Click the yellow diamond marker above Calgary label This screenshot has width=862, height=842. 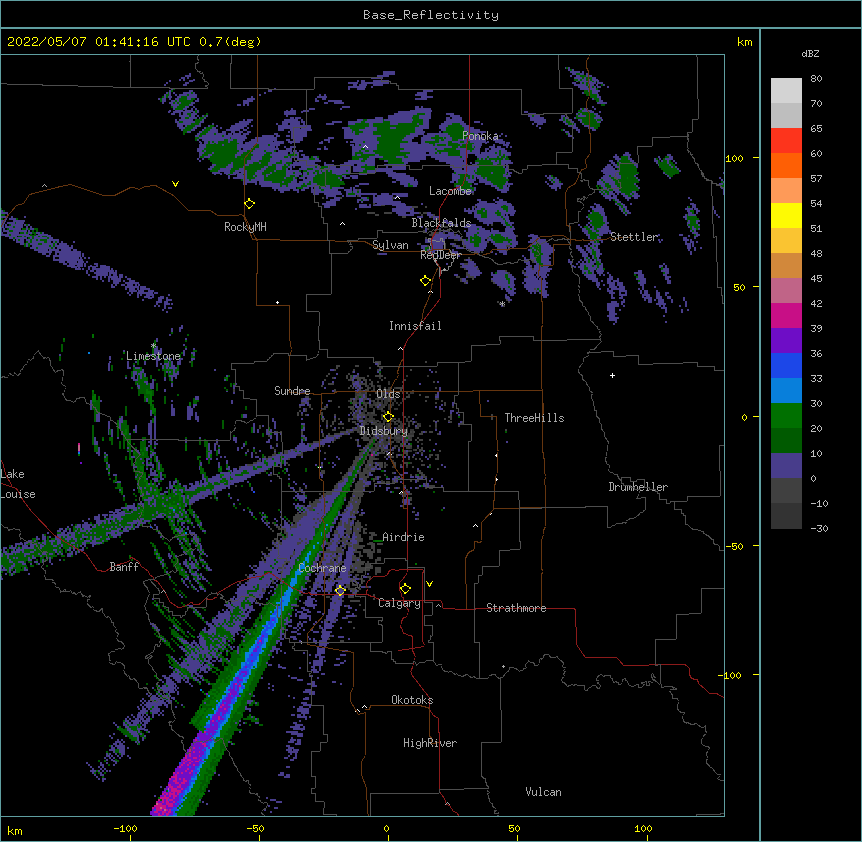click(x=405, y=589)
